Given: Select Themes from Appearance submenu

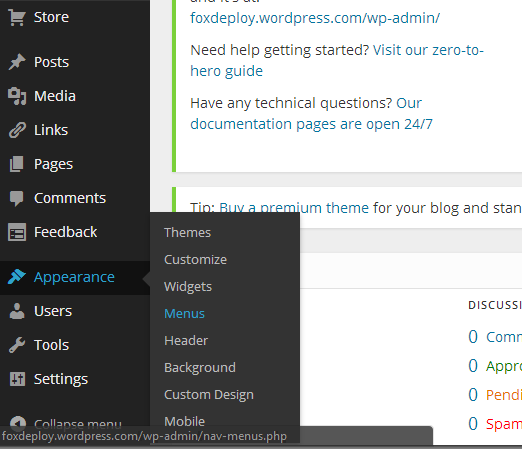Looking at the screenshot, I should (x=187, y=232).
